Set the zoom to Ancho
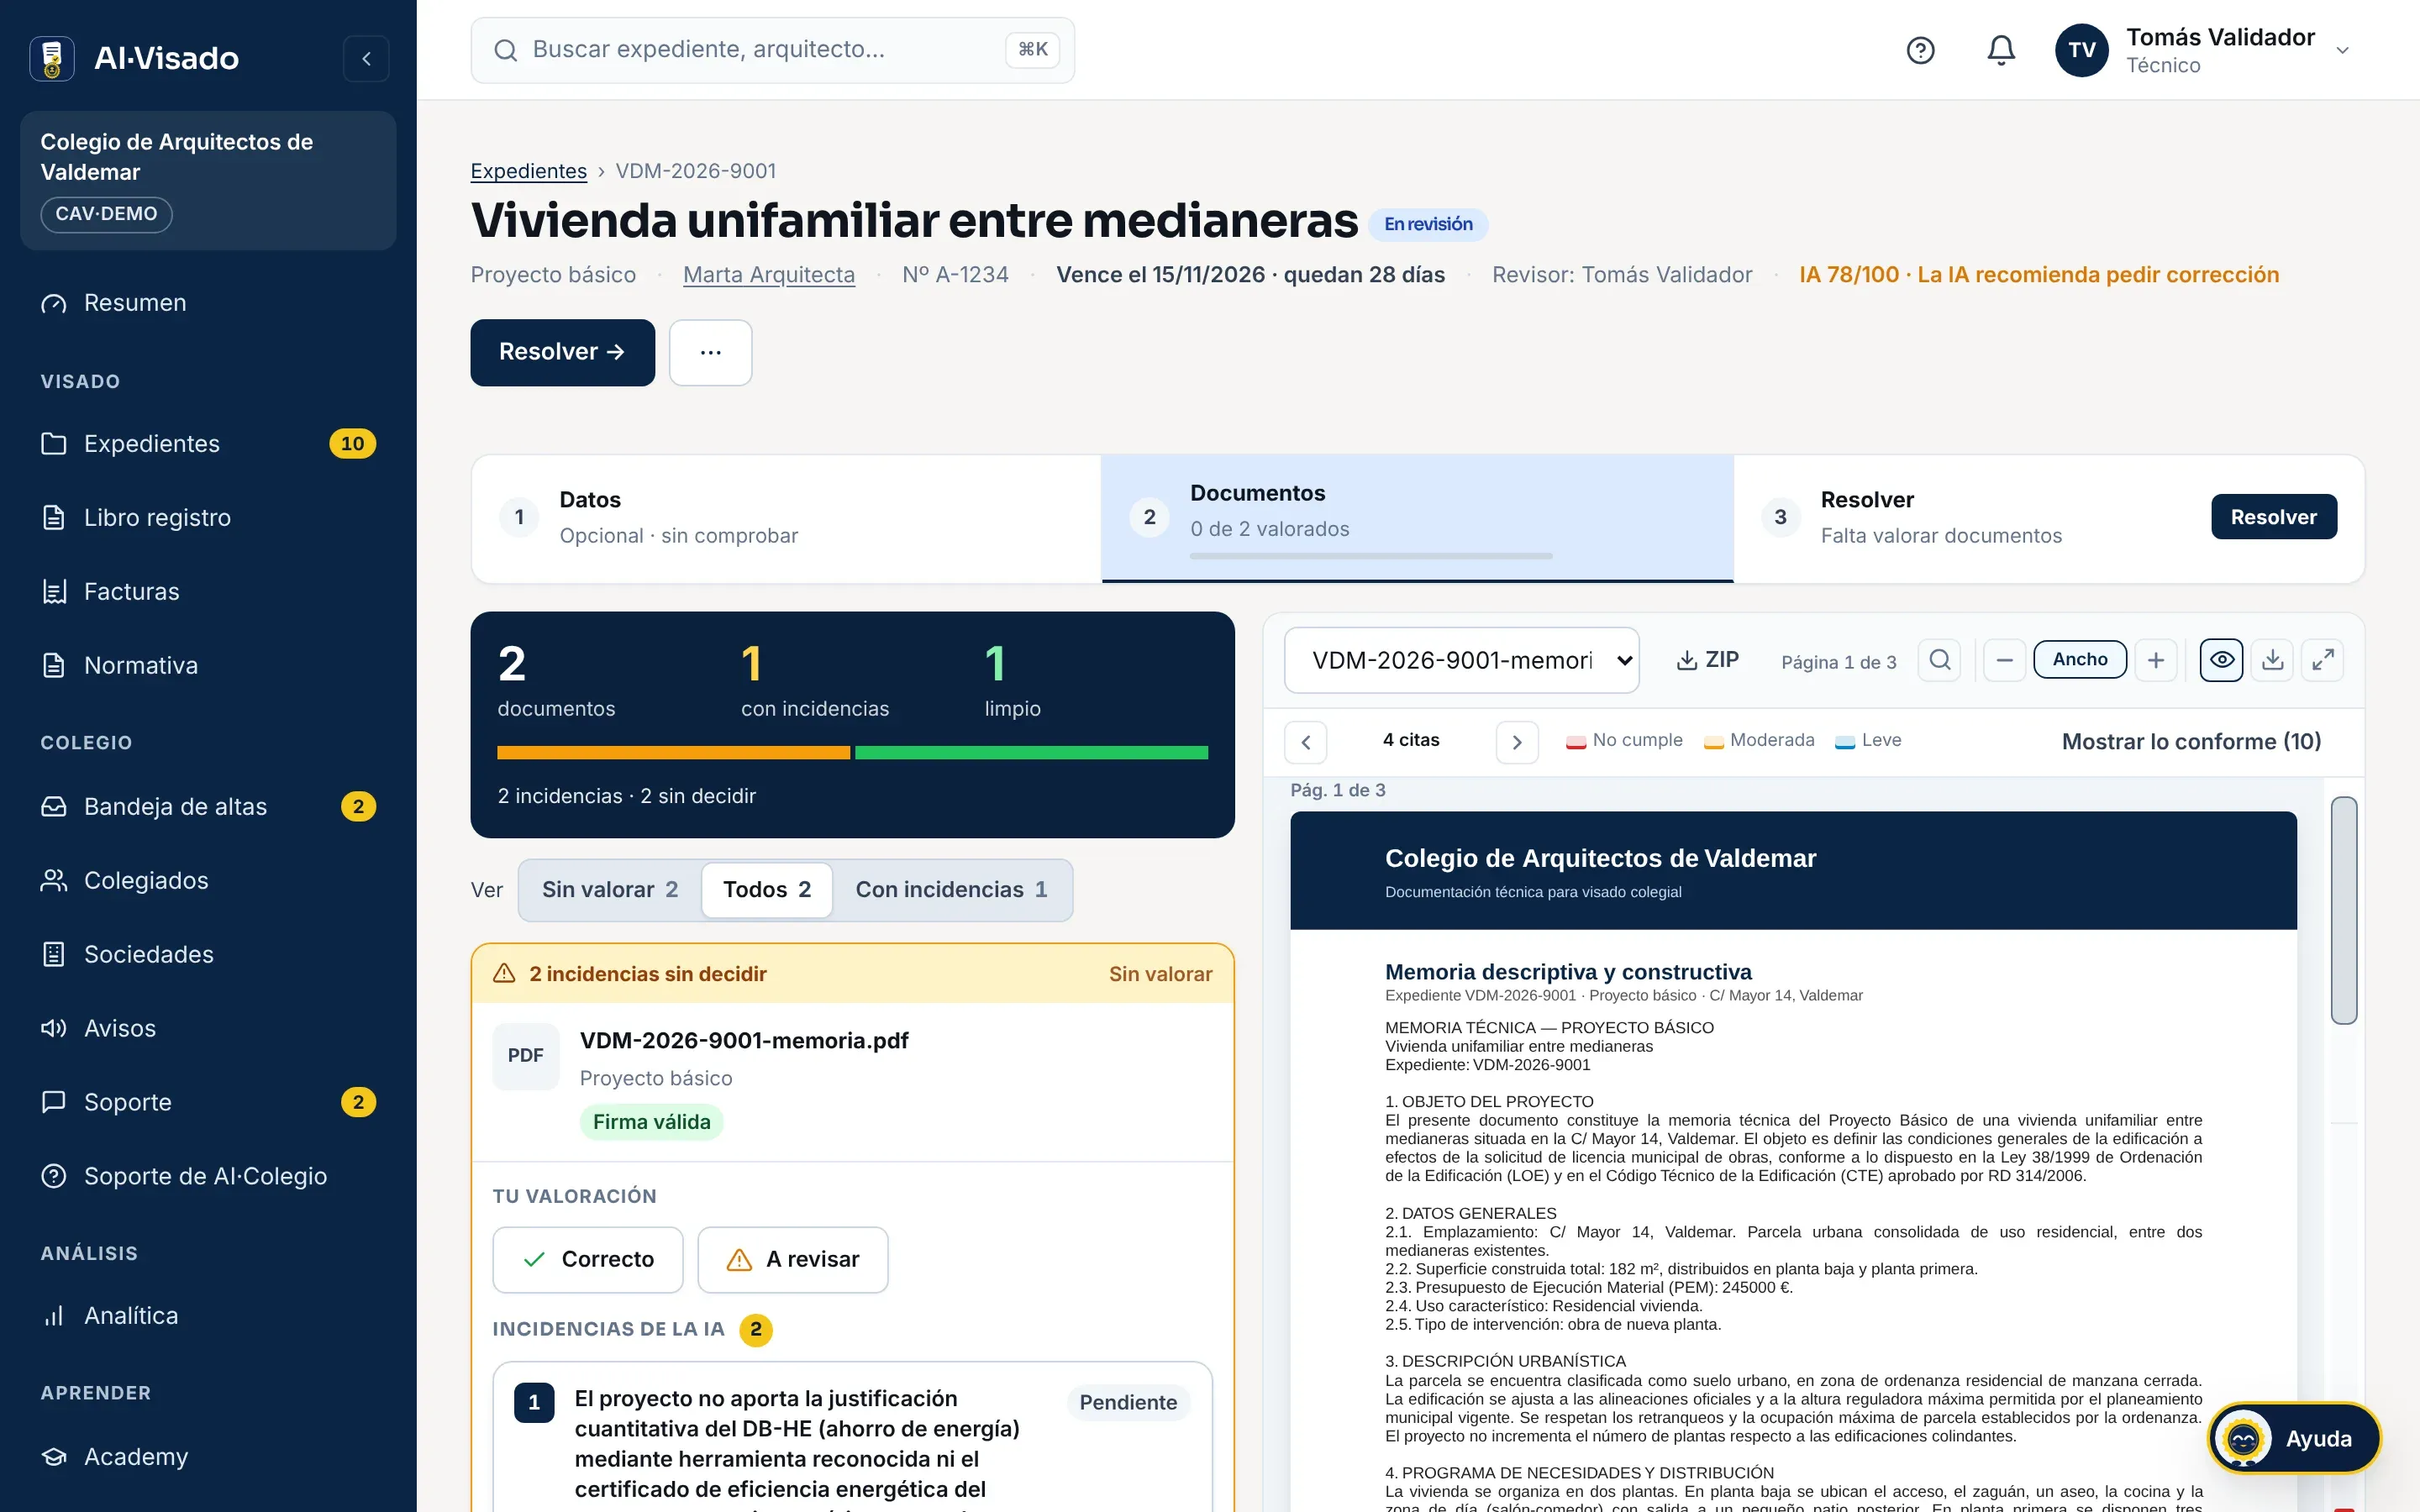Image resolution: width=2420 pixels, height=1512 pixels. 2080,660
